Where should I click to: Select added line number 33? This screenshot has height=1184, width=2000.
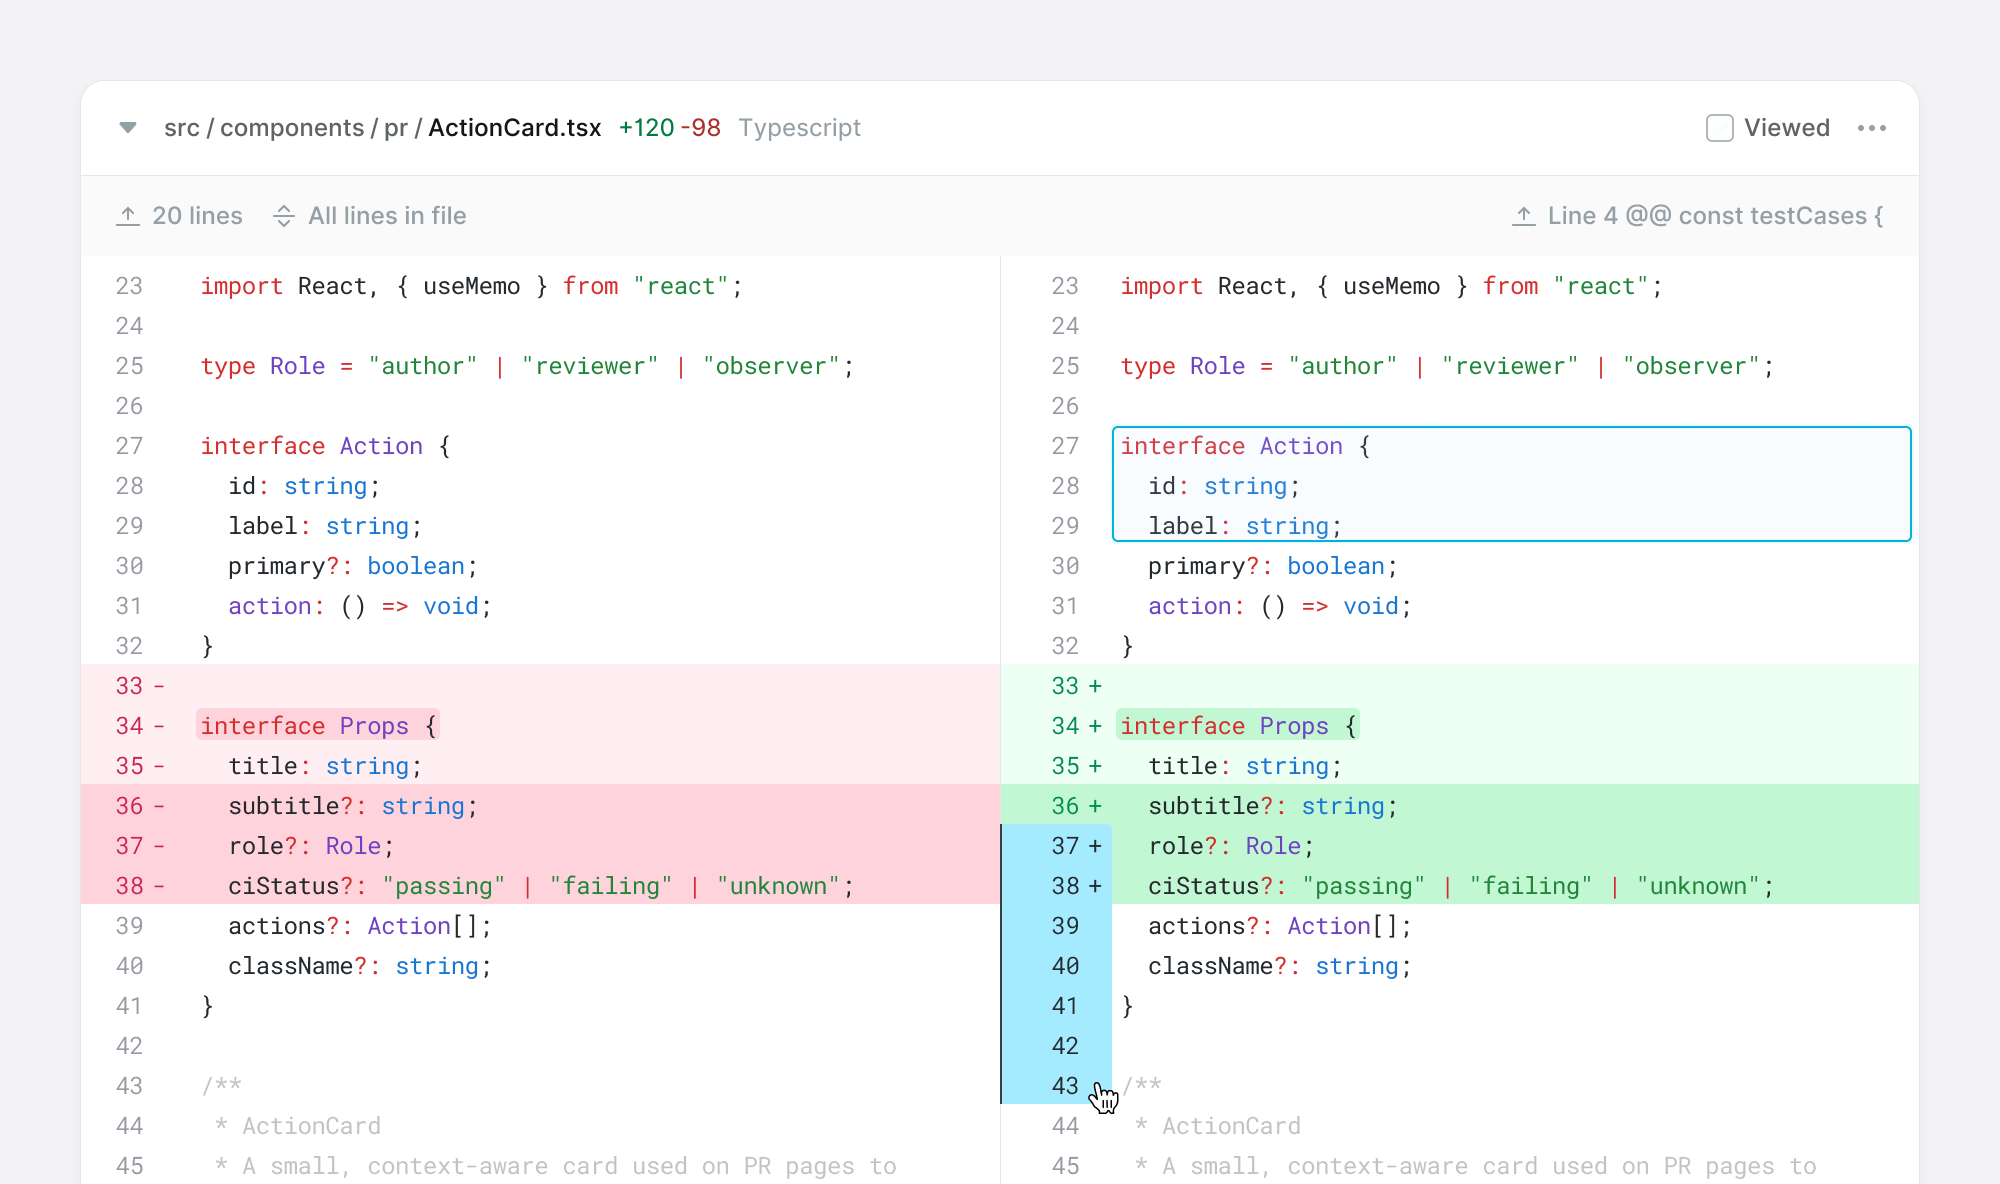coord(1065,686)
